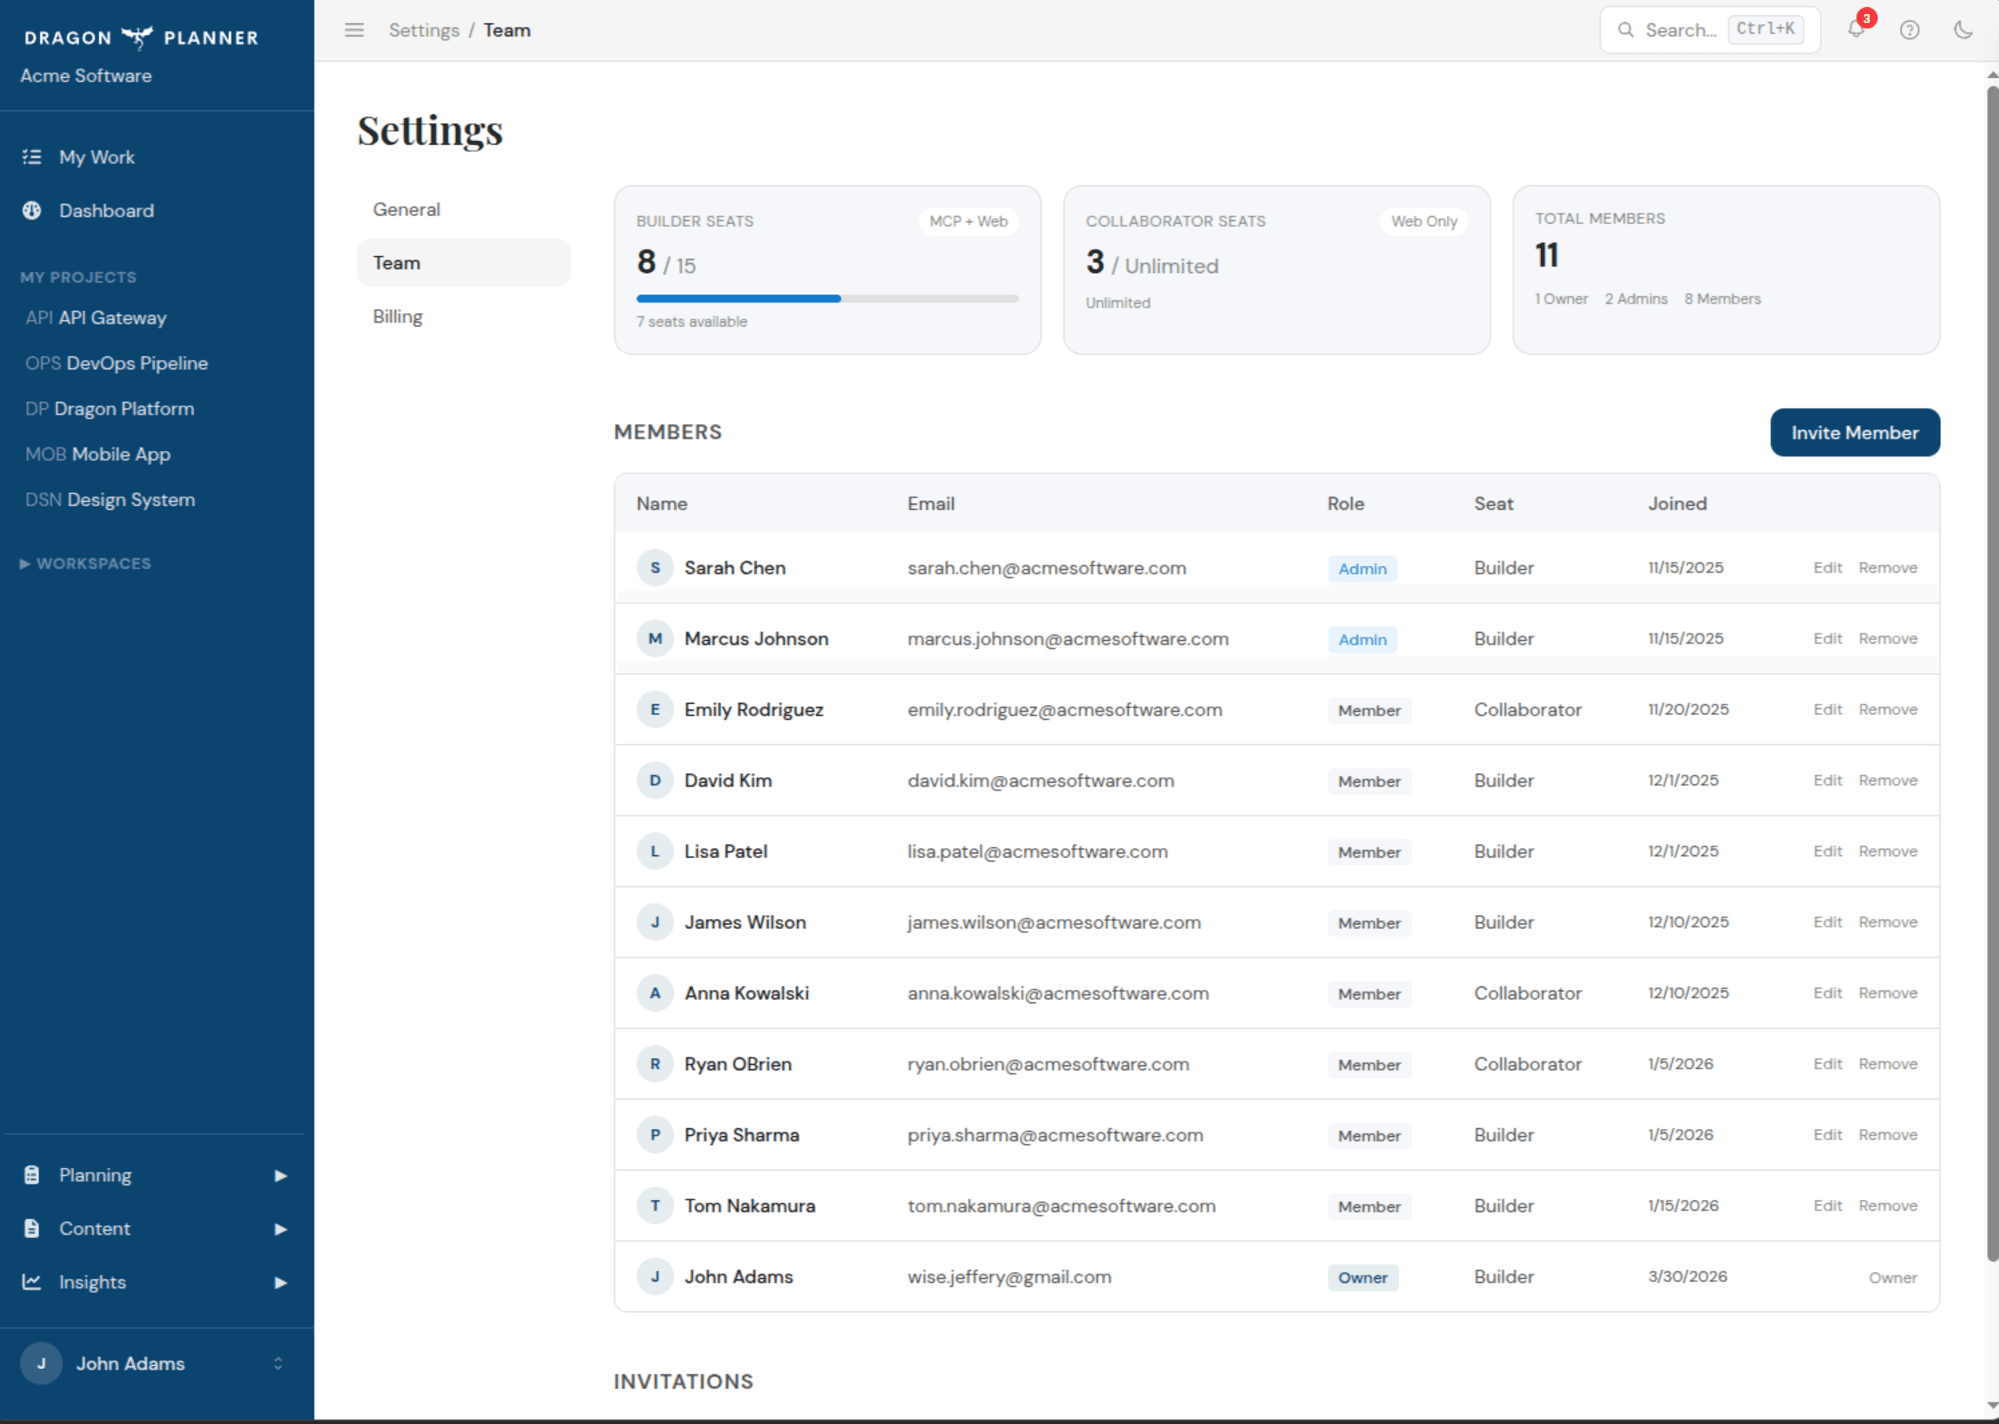The width and height of the screenshot is (1999, 1424).
Task: Click the Invite Member button
Action: pyautogui.click(x=1853, y=432)
